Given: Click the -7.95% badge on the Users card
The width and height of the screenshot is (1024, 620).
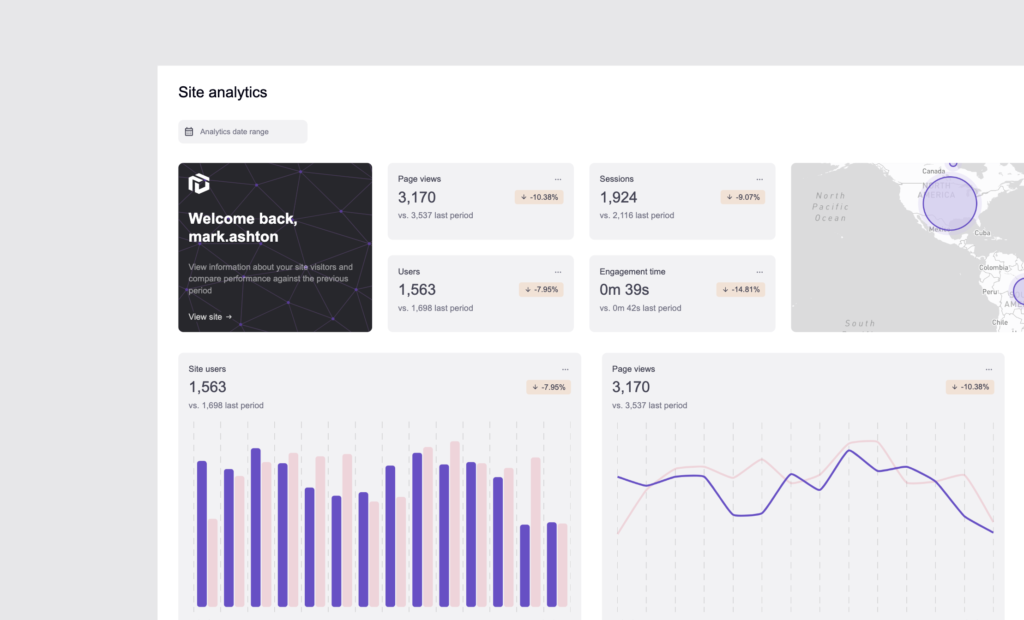Looking at the screenshot, I should pos(540,289).
